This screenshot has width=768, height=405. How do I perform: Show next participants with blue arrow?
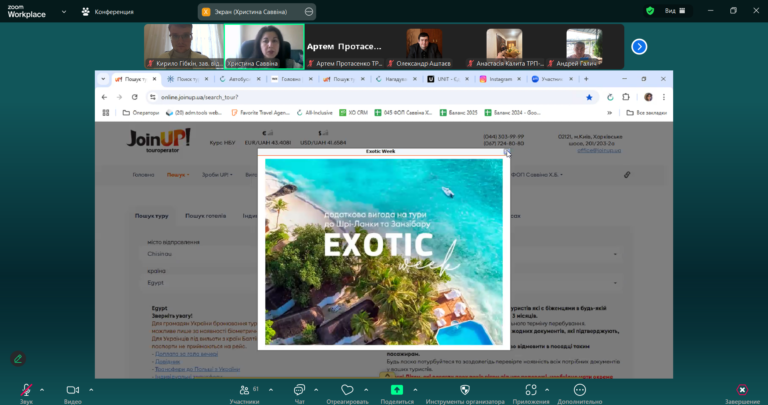point(639,47)
